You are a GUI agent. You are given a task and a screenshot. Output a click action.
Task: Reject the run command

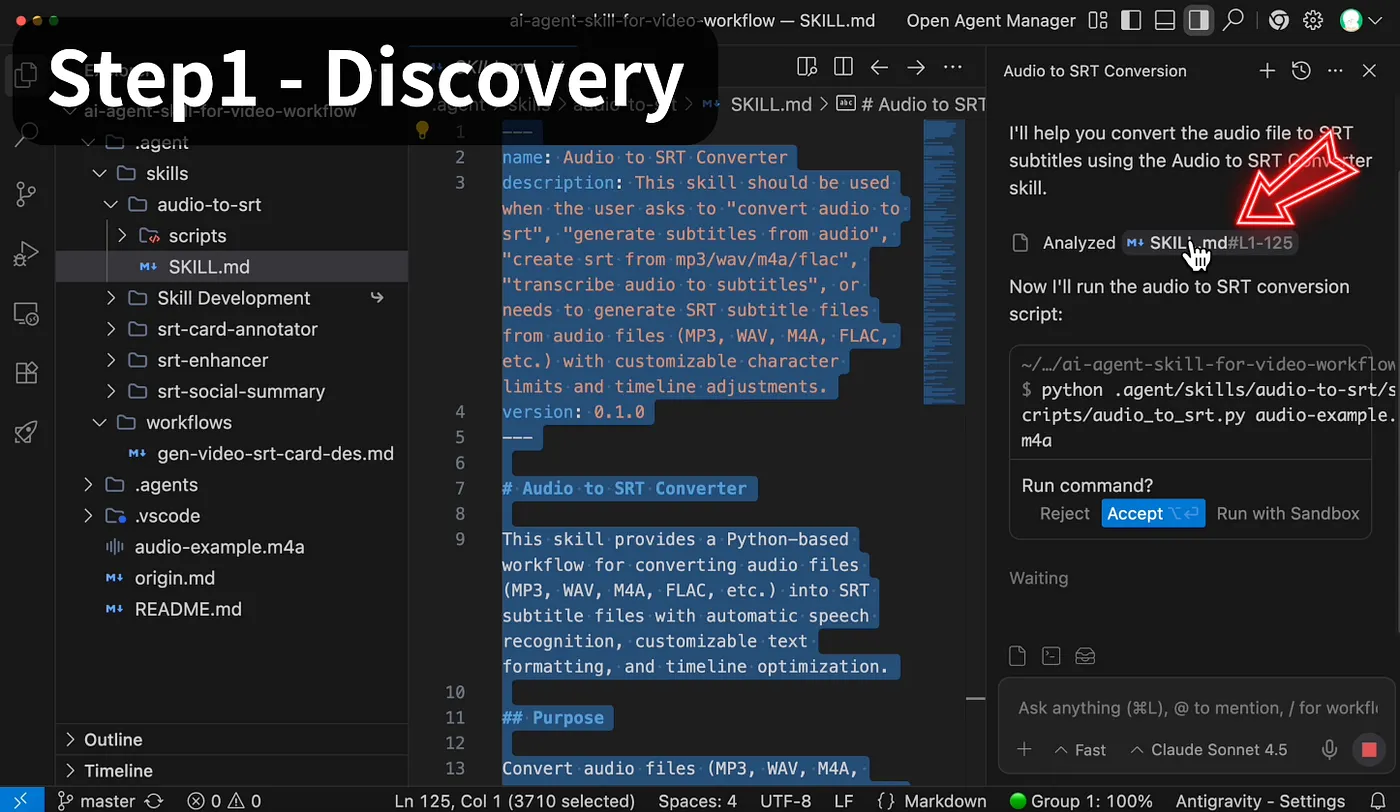tap(1064, 514)
